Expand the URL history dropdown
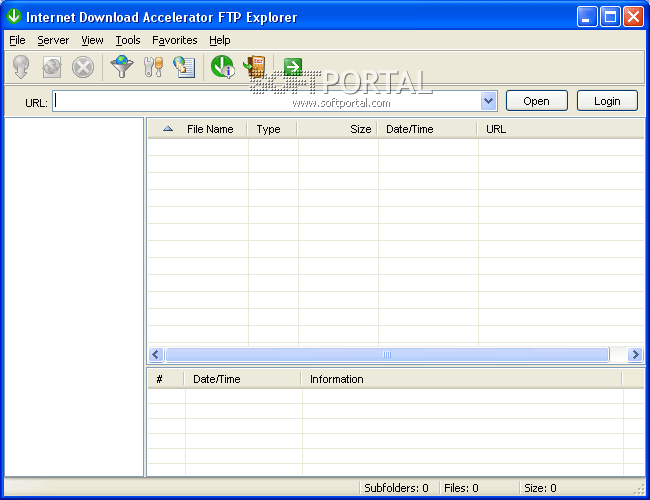650x500 pixels. [489, 101]
